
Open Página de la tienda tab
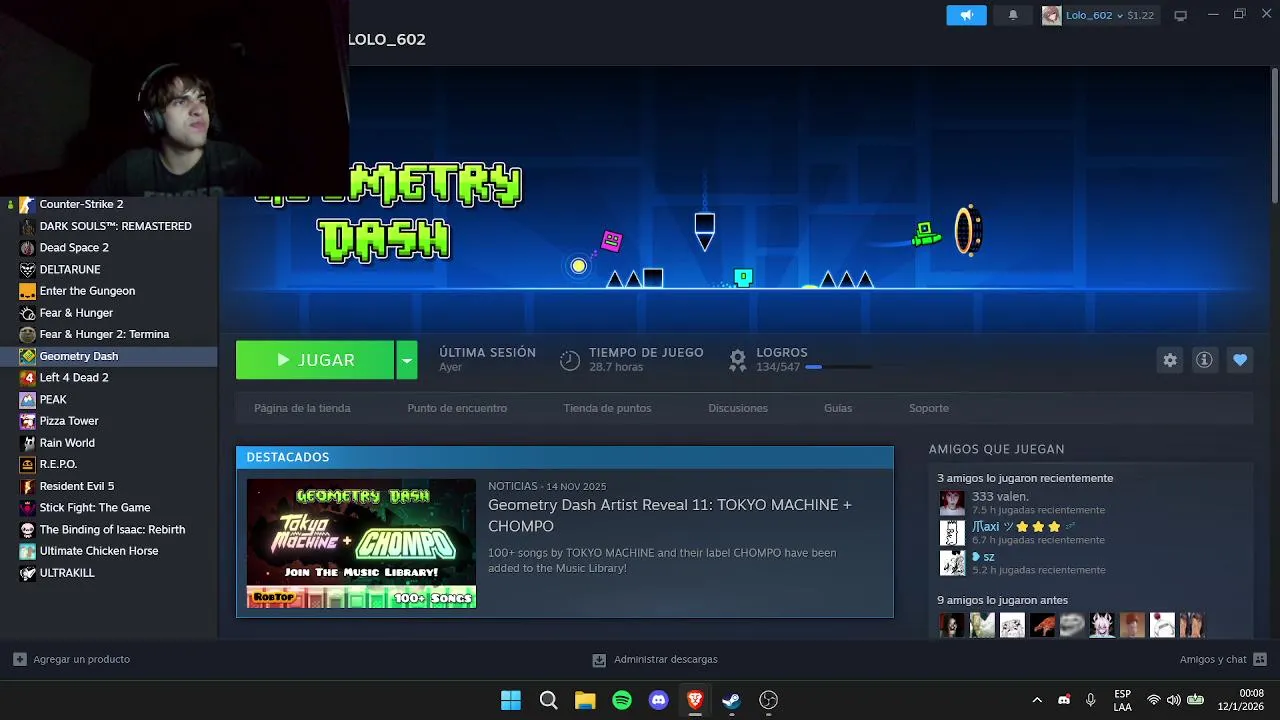[x=302, y=408]
